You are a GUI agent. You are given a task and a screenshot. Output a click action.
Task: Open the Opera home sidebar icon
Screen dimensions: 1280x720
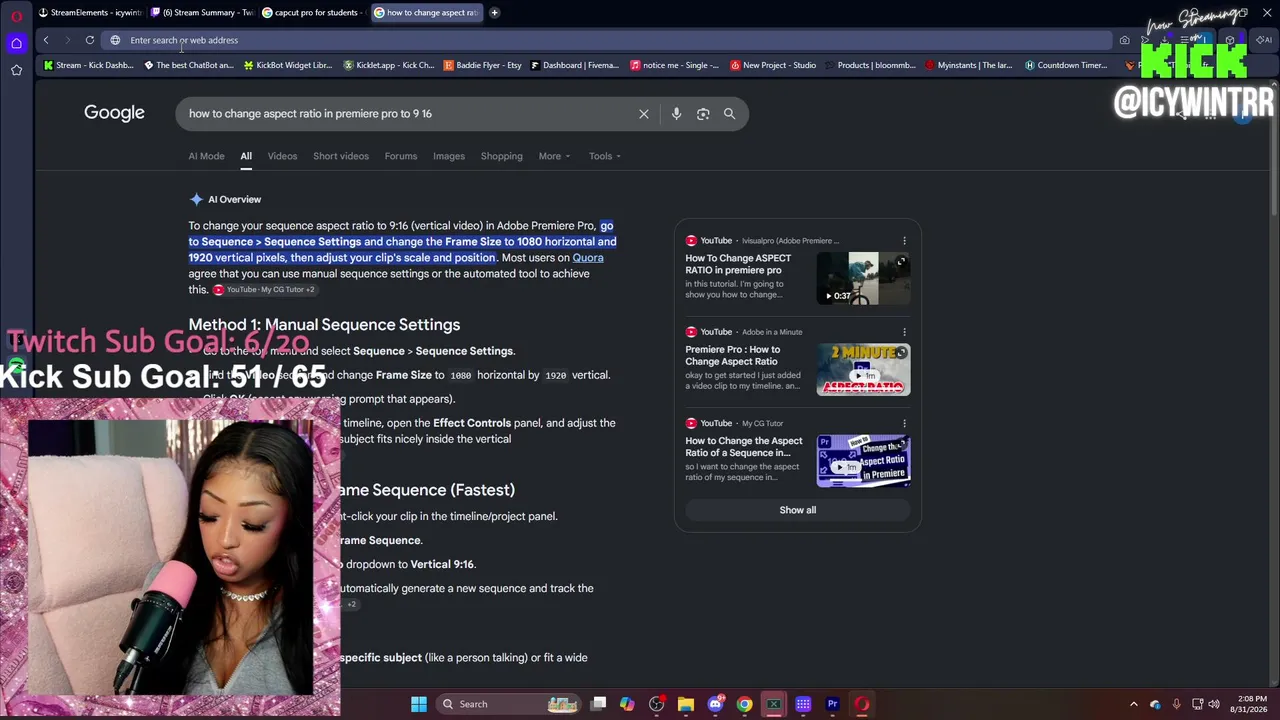coord(16,43)
